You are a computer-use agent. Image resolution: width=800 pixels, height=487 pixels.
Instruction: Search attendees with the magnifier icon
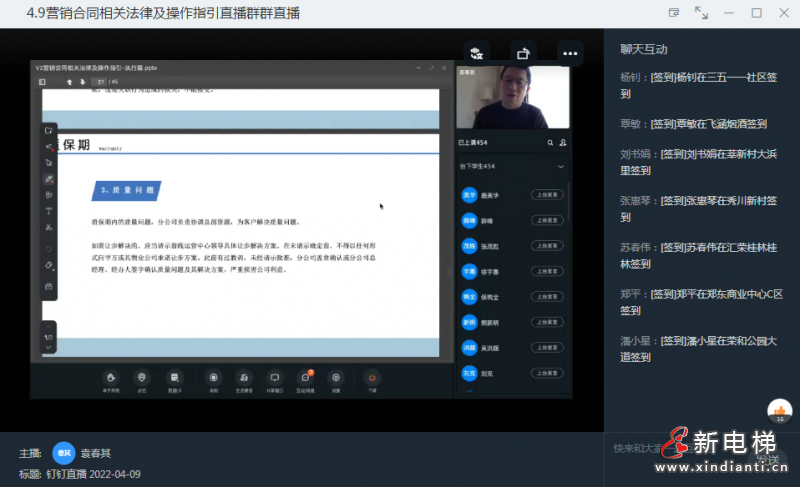549,143
